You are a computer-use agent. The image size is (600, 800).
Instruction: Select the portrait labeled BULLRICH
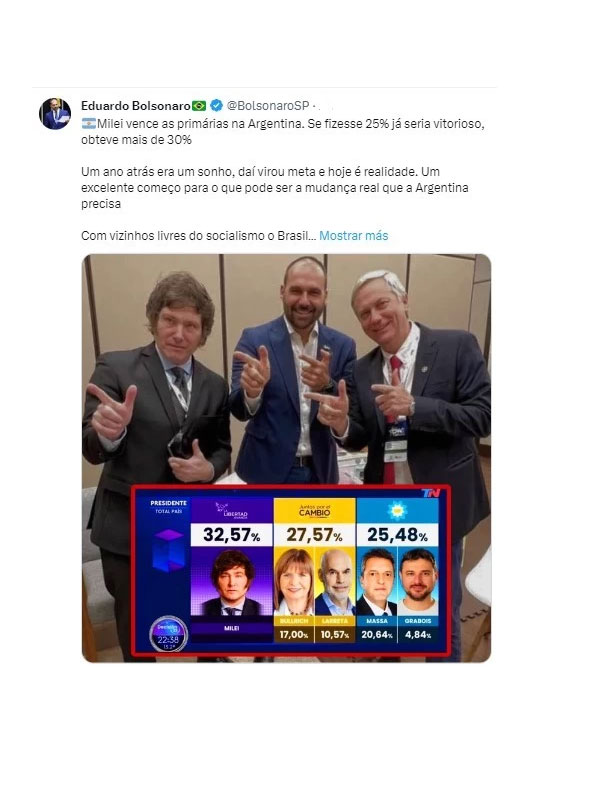click(294, 582)
